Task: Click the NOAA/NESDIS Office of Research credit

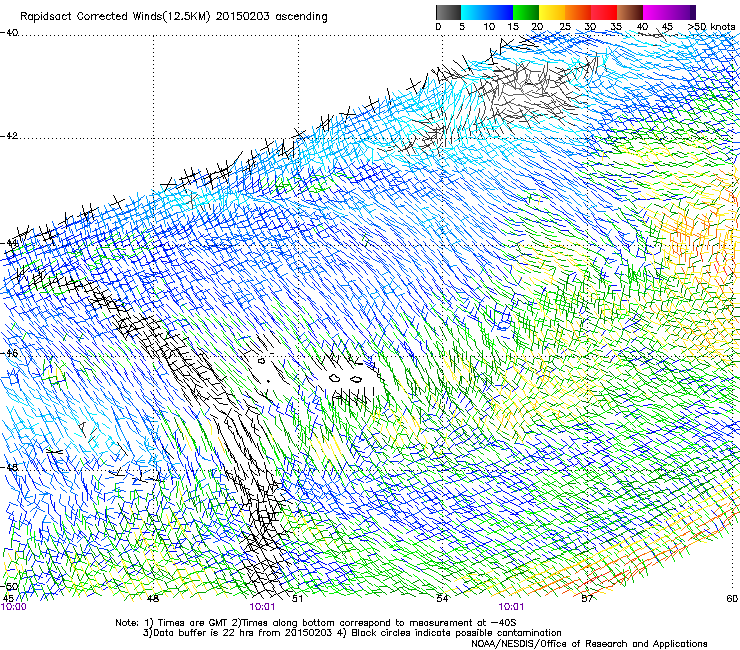Action: (x=589, y=644)
